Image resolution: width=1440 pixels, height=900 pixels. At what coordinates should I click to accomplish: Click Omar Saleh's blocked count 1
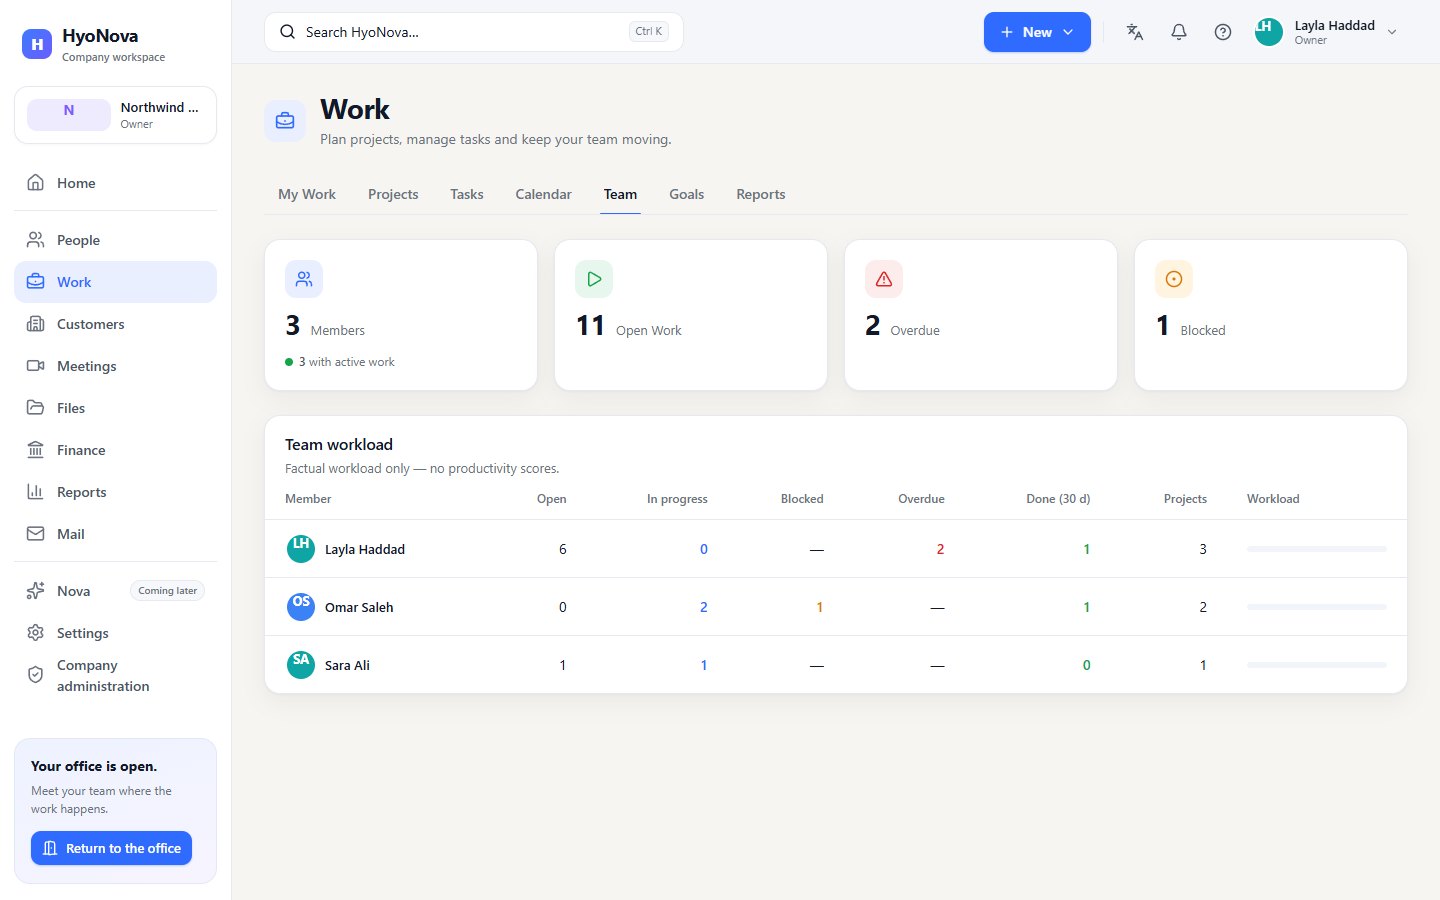[x=820, y=607]
